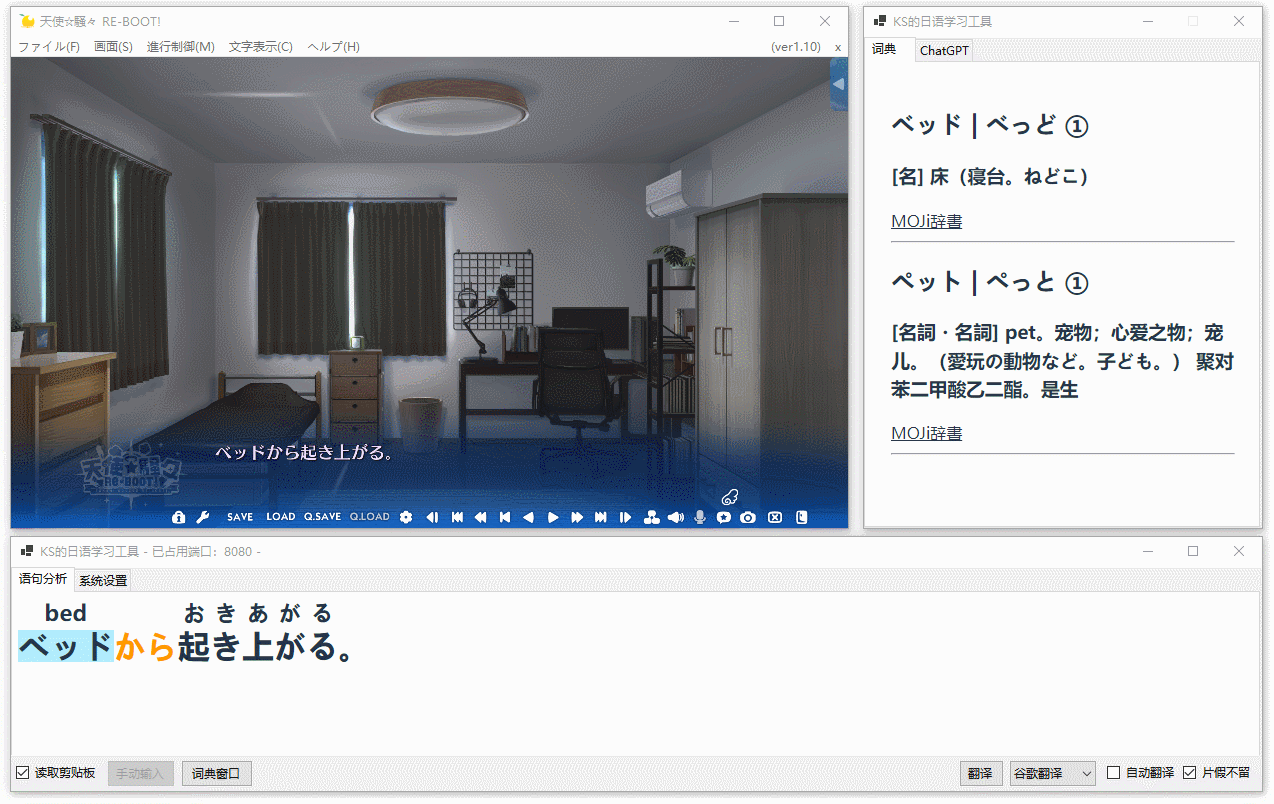This screenshot has height=804, width=1274.
Task: Click the microphone voice icon
Action: 700,517
